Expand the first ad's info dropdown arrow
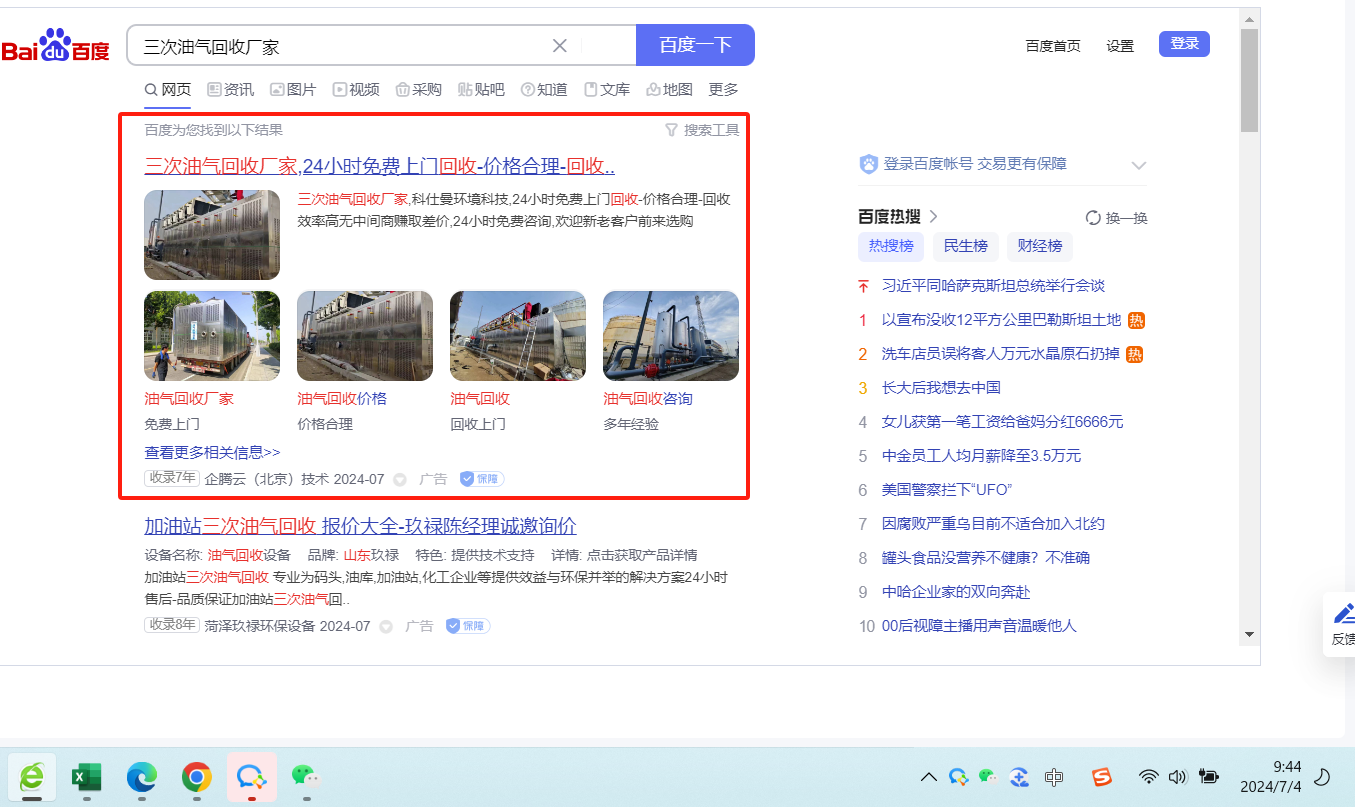 tap(400, 480)
